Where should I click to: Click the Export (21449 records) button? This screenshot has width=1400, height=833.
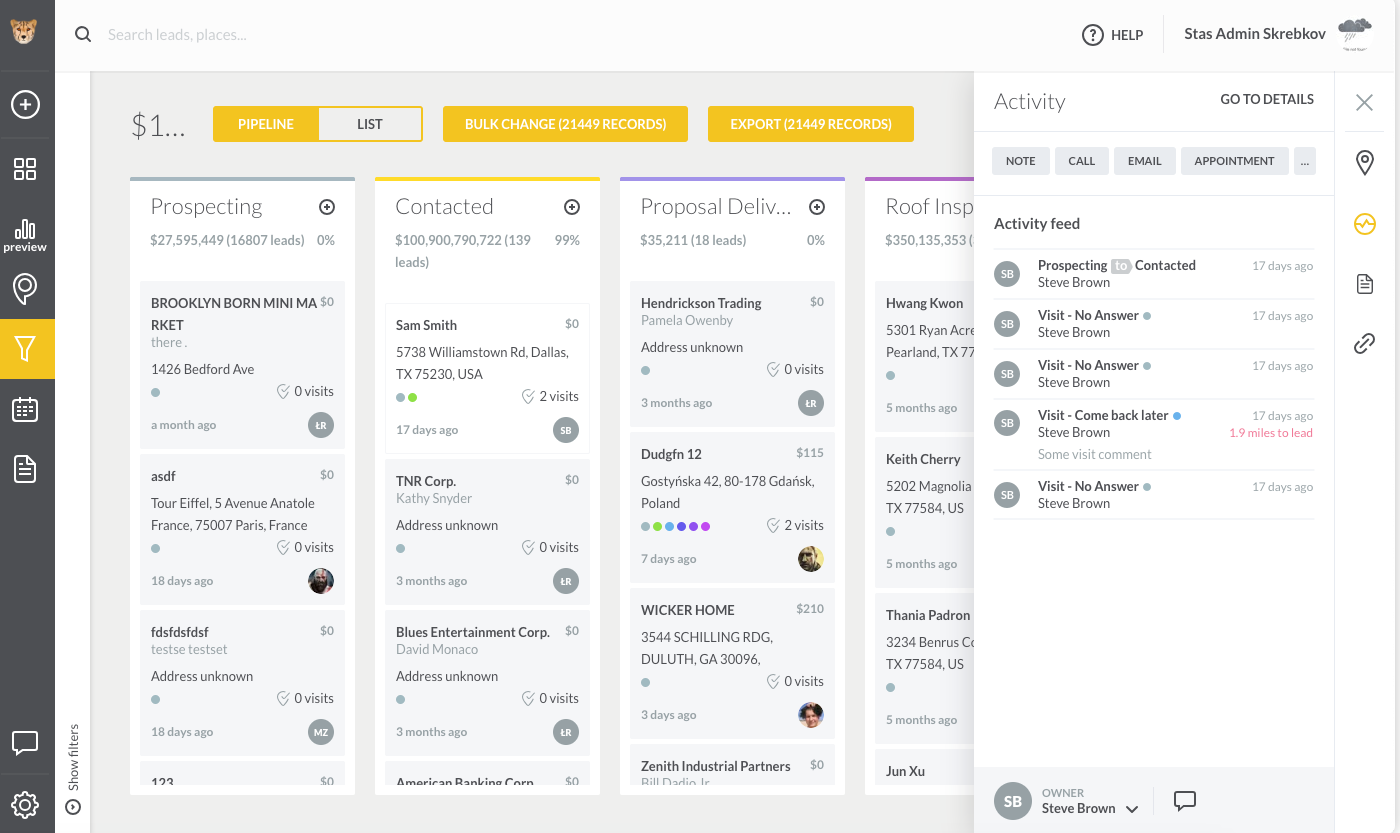tap(810, 124)
